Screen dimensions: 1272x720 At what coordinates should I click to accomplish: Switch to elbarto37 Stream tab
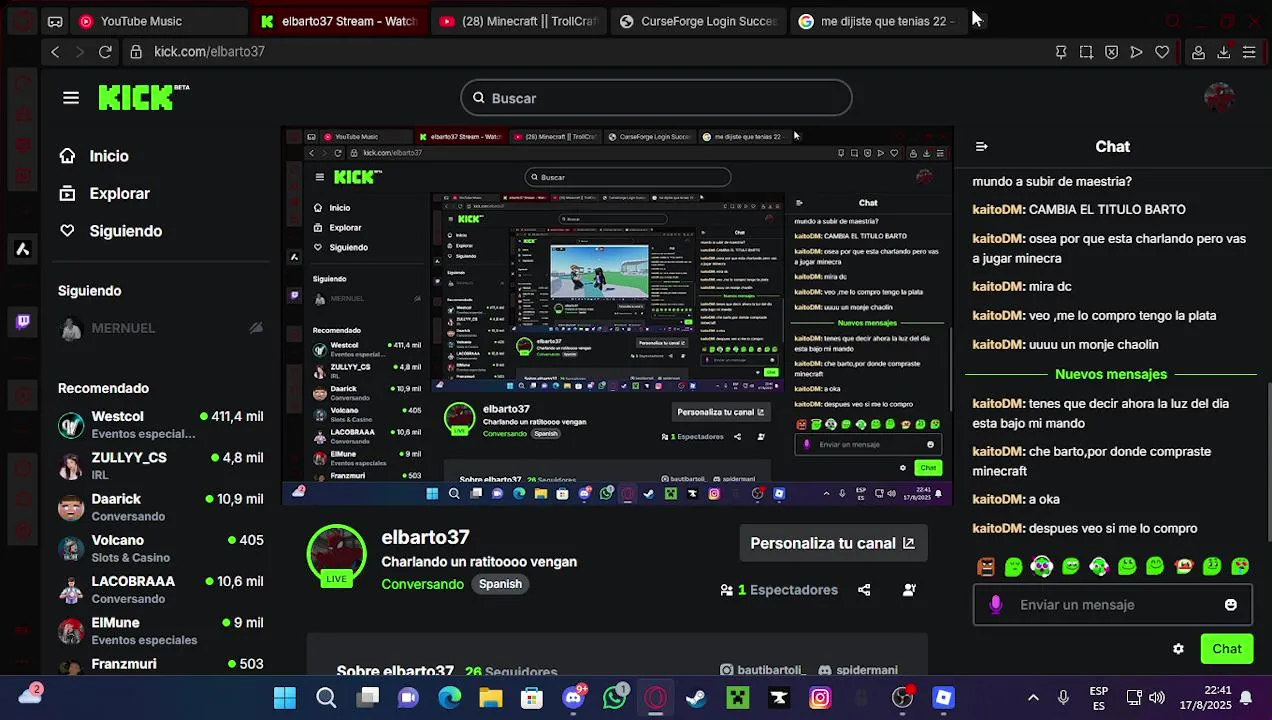click(337, 21)
